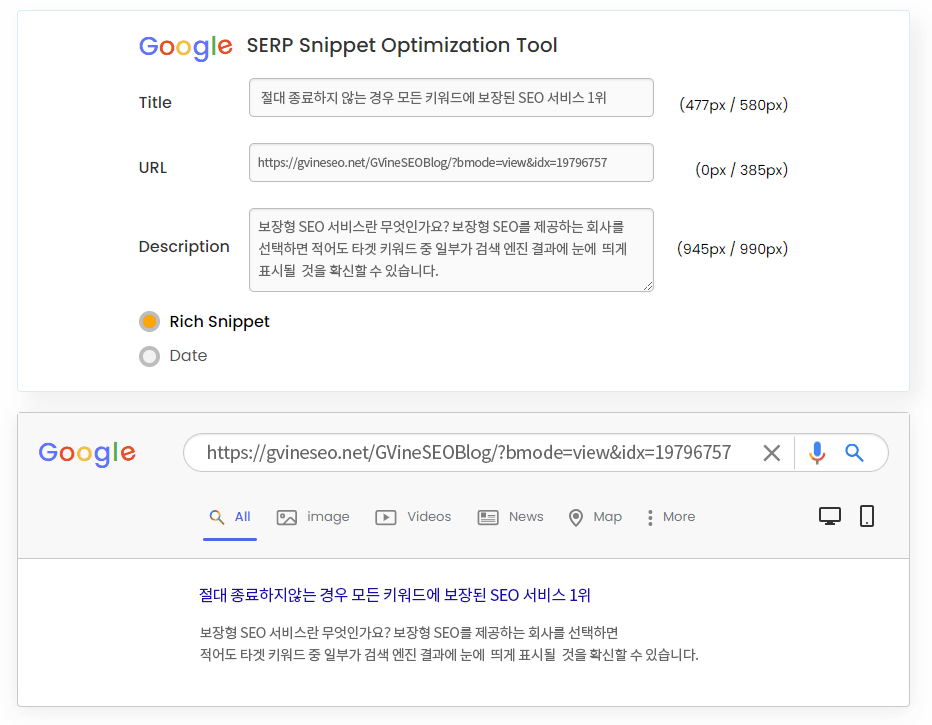The height and width of the screenshot is (725, 932).
Task: Open the All search tab
Action: 230,517
